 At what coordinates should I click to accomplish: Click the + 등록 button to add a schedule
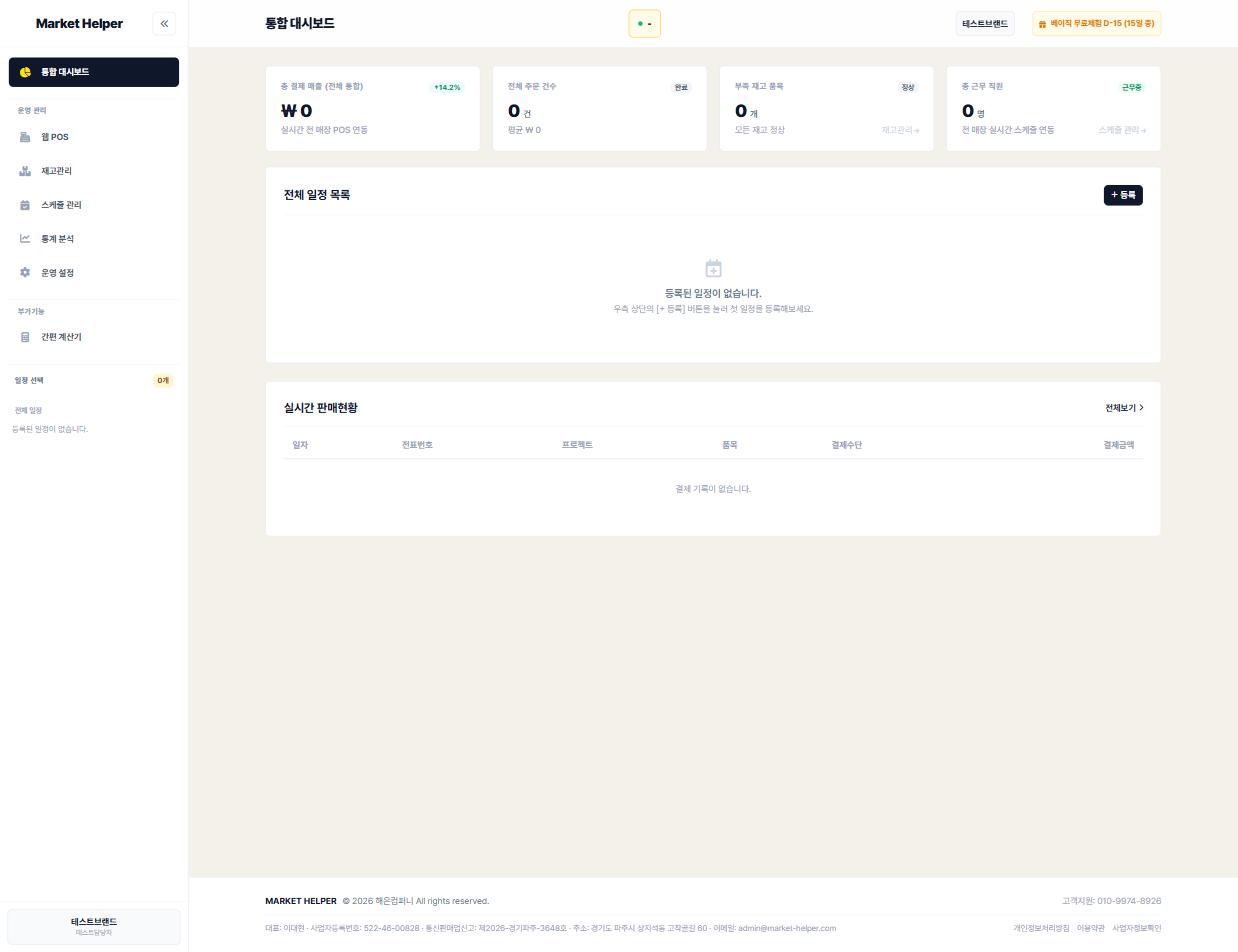pyautogui.click(x=1123, y=195)
